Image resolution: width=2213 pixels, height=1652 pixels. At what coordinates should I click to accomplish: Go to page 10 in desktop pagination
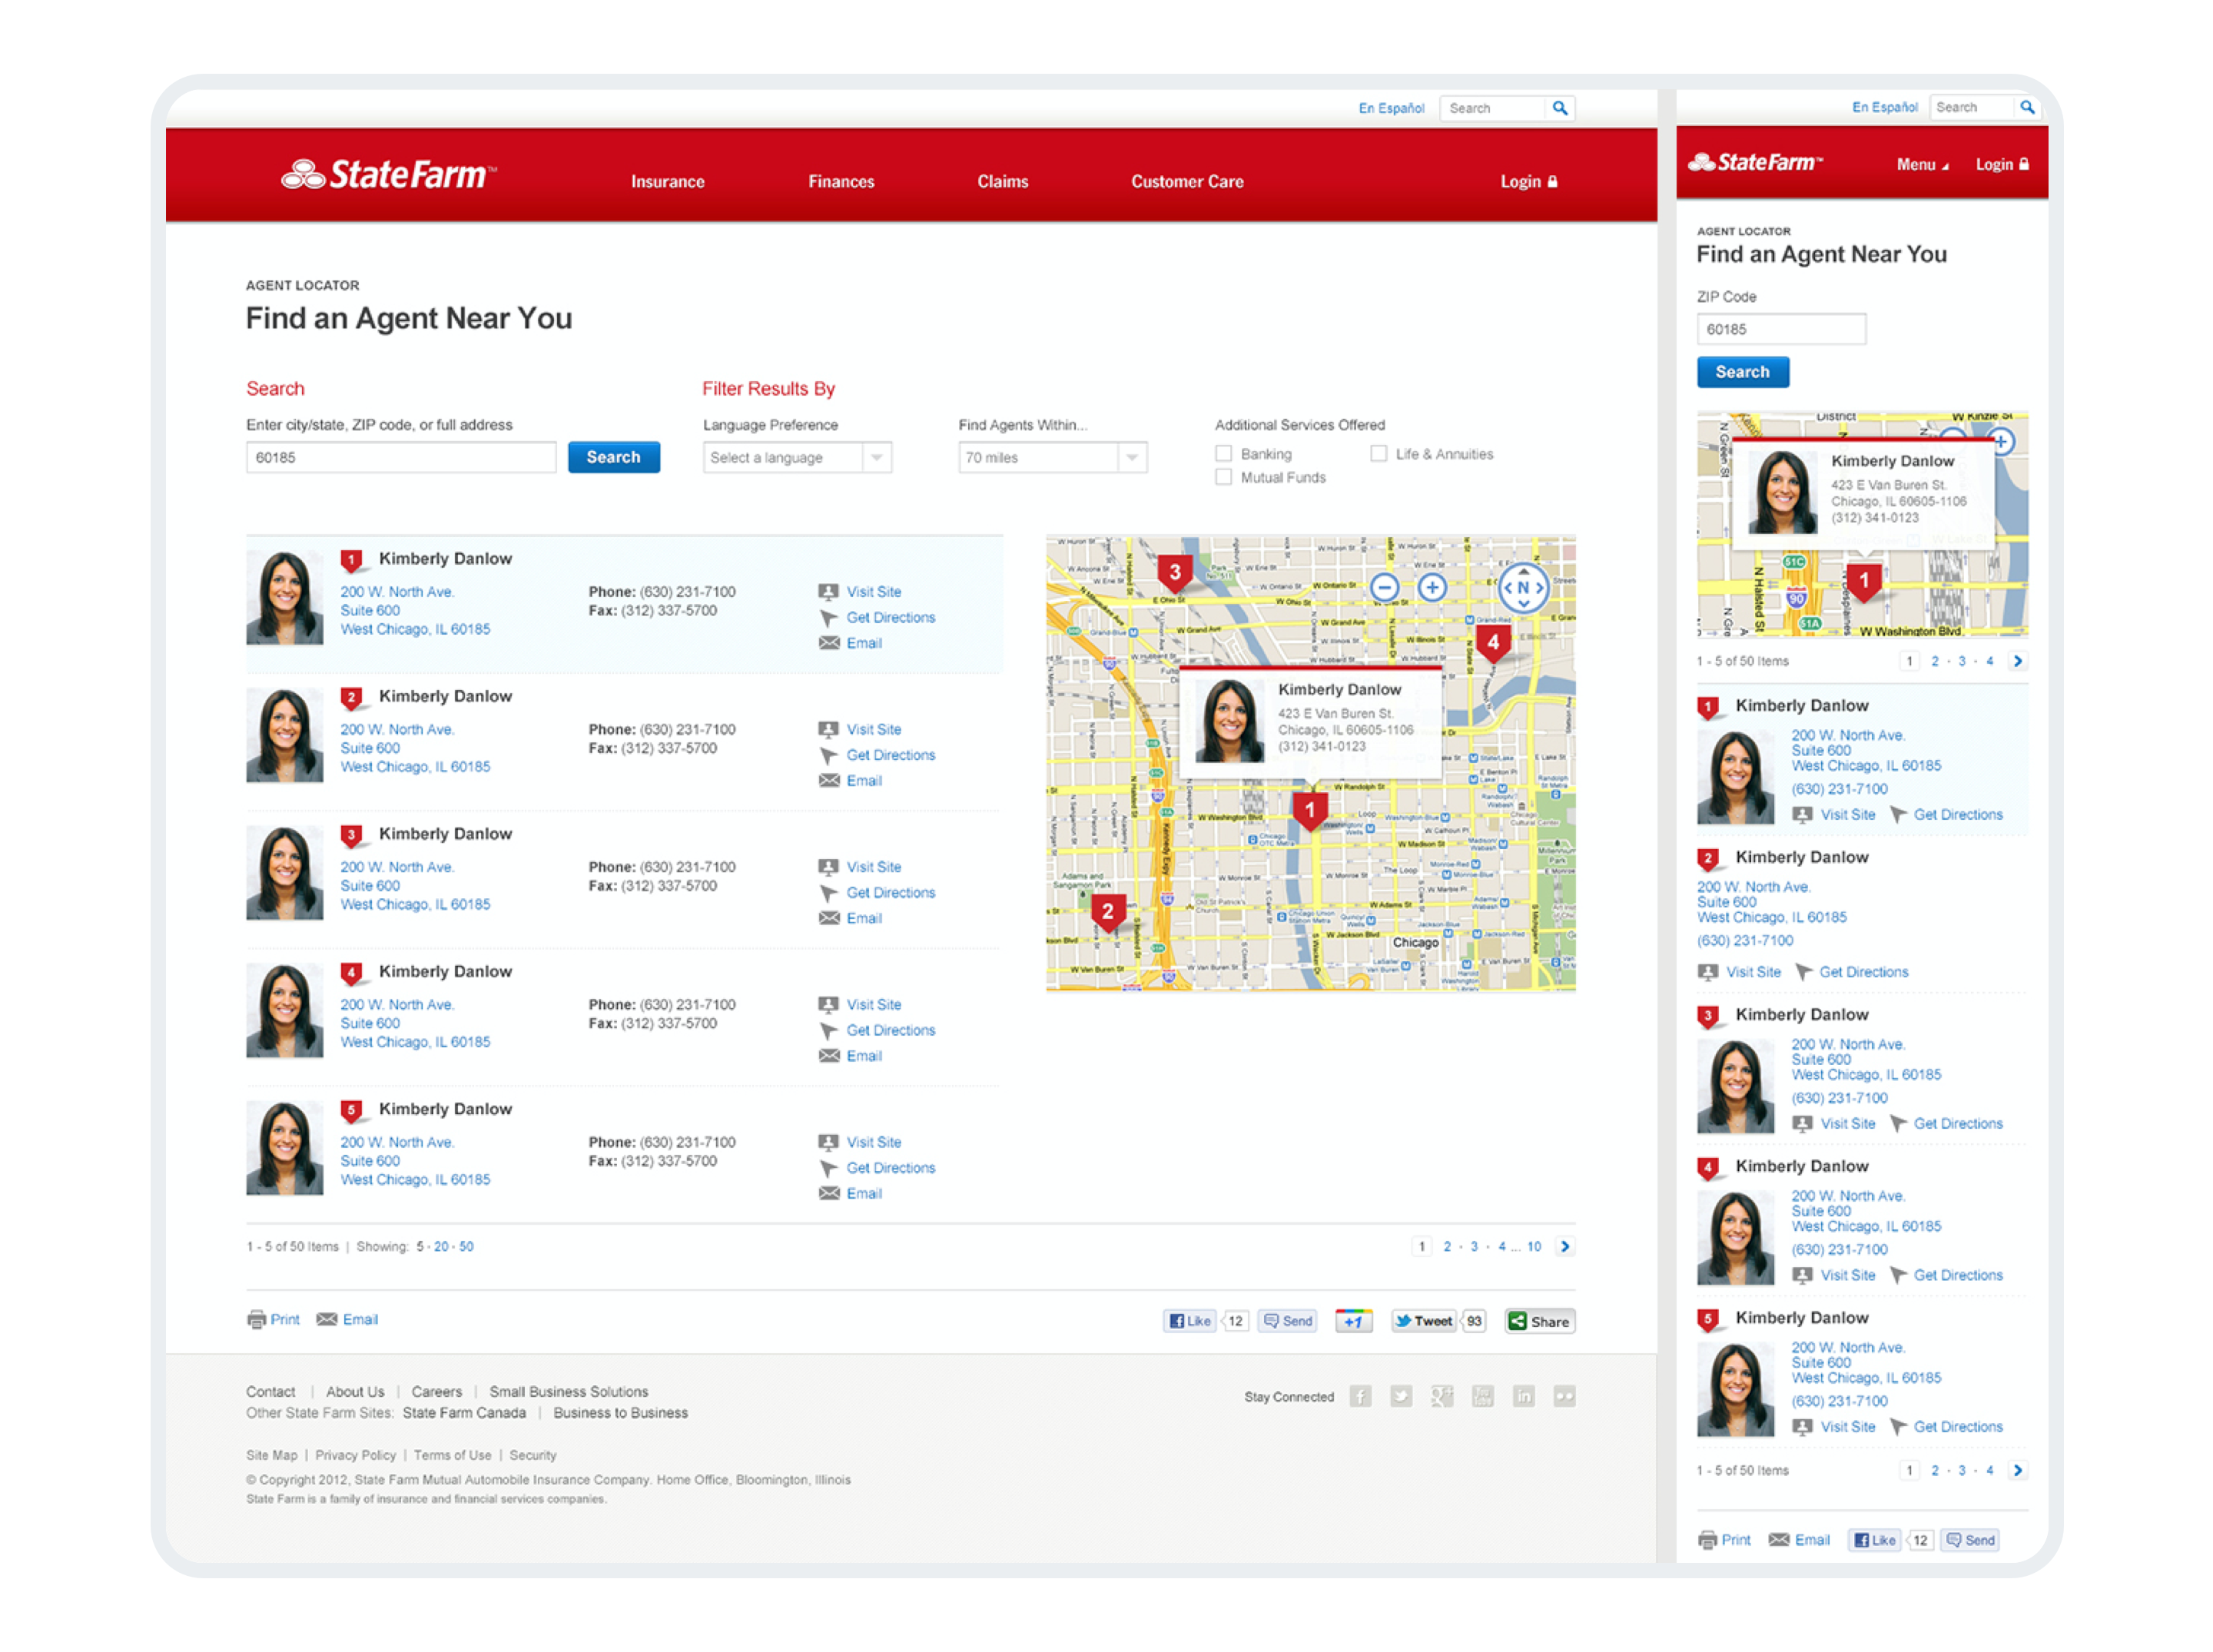tap(1533, 1247)
